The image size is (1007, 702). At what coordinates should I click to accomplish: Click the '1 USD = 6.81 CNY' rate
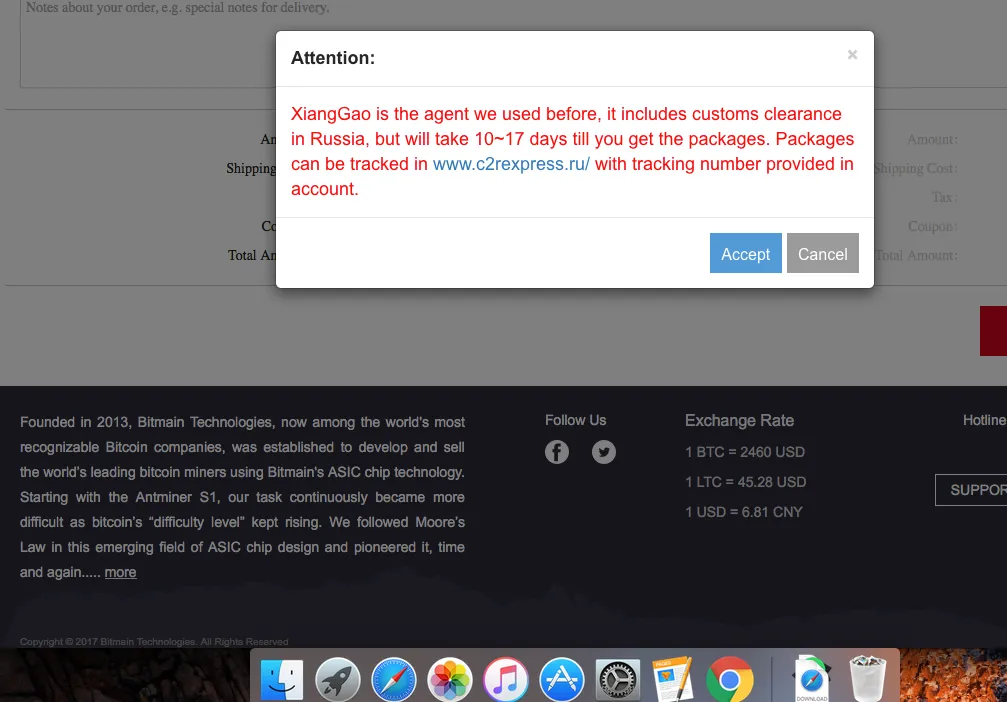tap(744, 512)
